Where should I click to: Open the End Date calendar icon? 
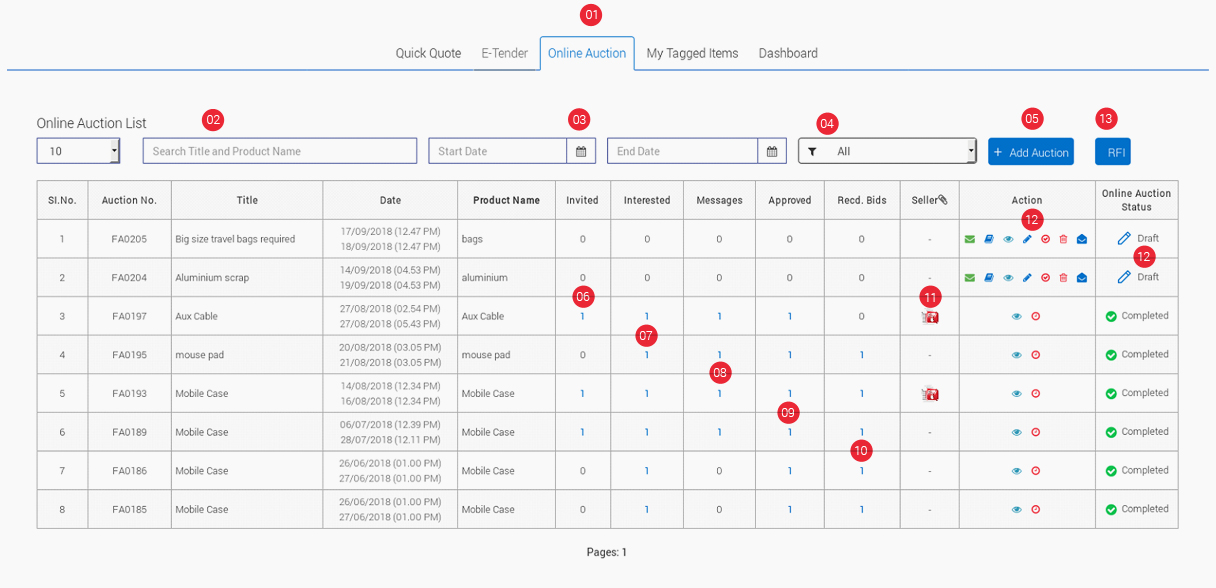pyautogui.click(x=772, y=151)
